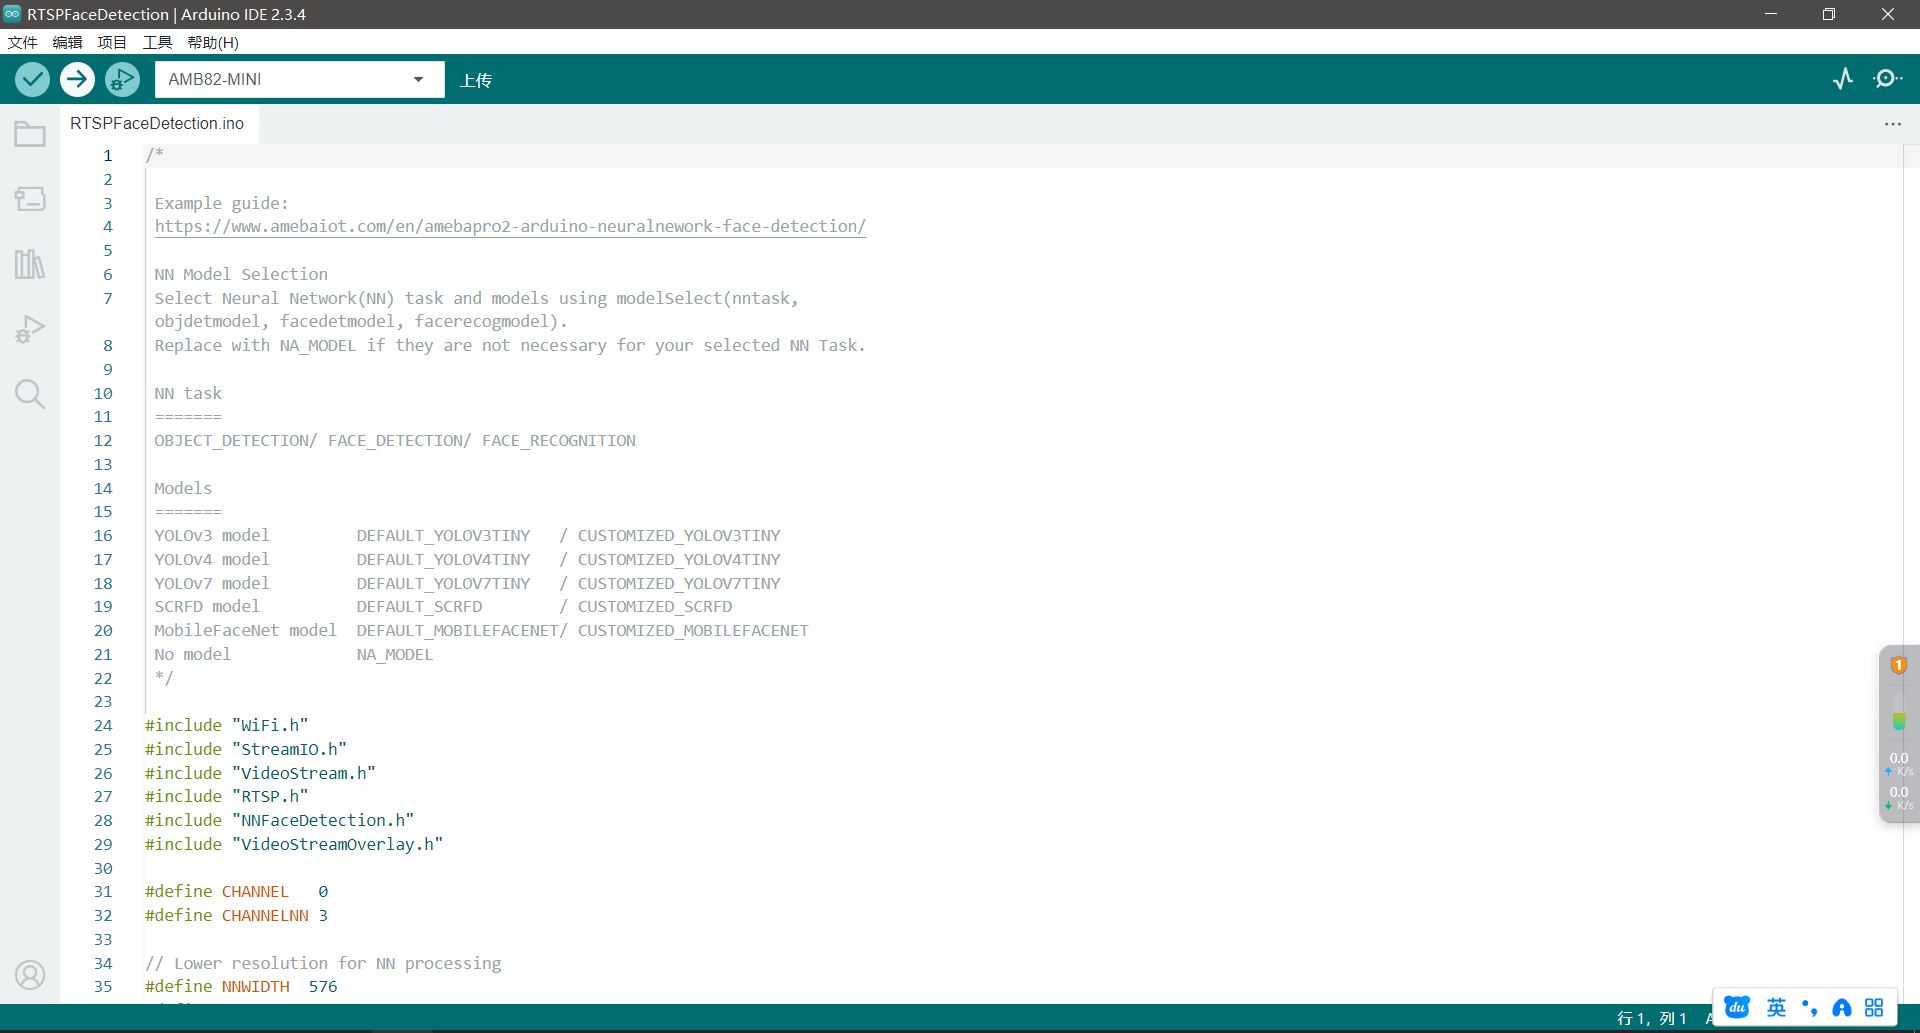Viewport: 1920px width, 1033px height.
Task: Open the 帮助(H) menu
Action: (x=213, y=42)
